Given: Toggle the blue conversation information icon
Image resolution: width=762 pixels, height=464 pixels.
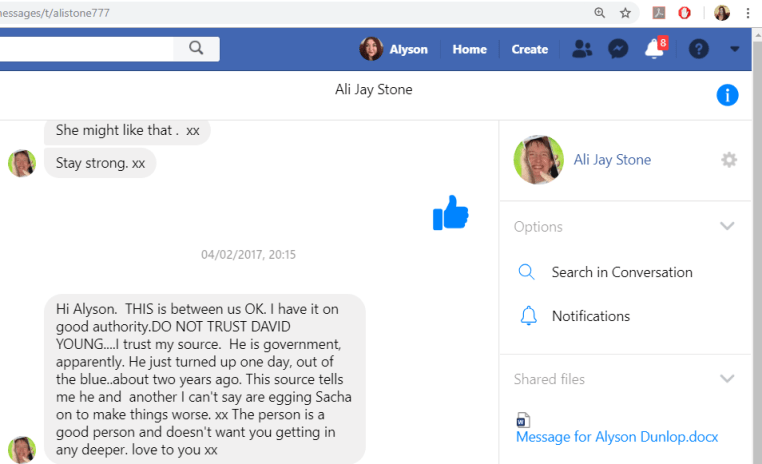Looking at the screenshot, I should pos(727,95).
